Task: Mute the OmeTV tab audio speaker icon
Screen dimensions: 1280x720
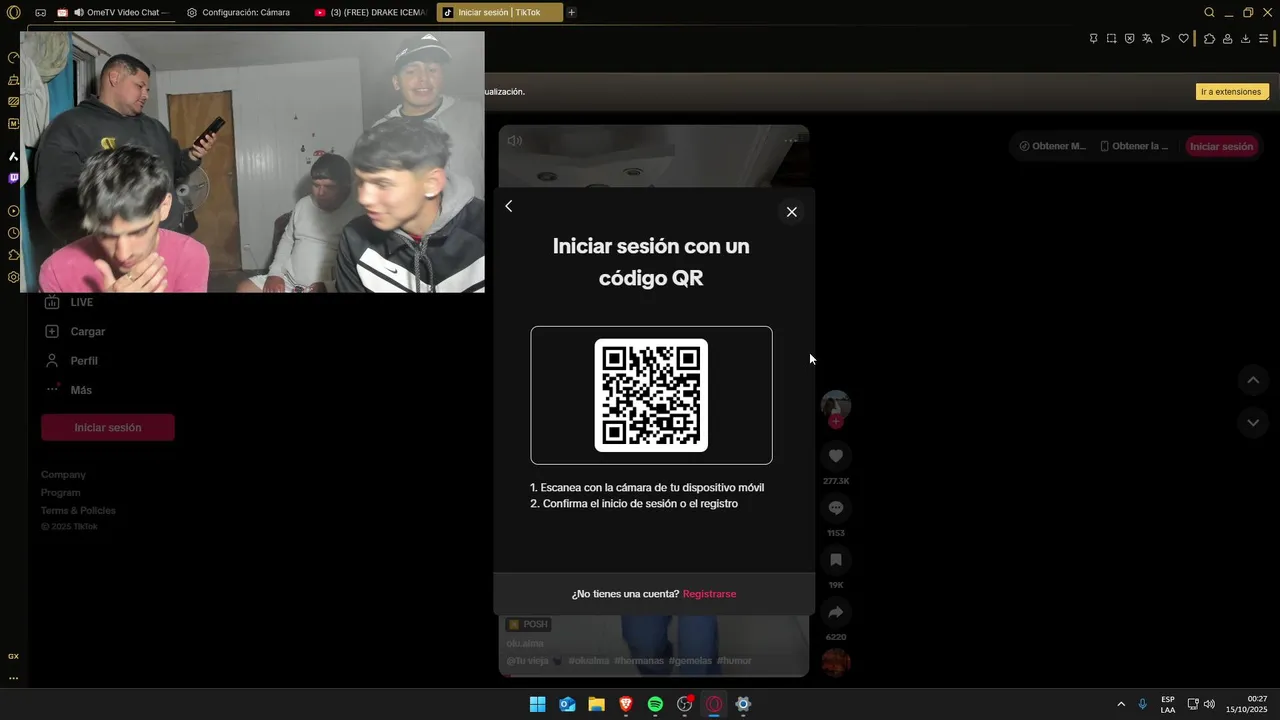Action: click(x=79, y=13)
